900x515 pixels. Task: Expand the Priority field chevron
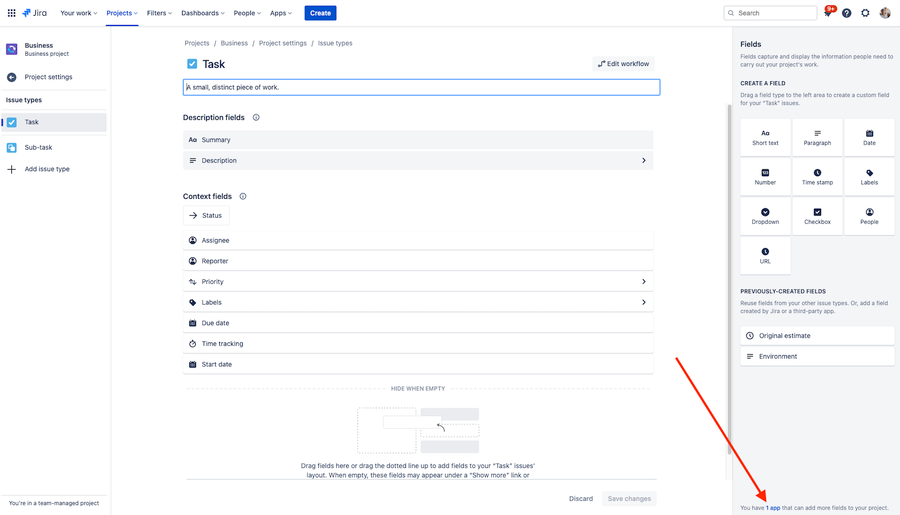[643, 282]
